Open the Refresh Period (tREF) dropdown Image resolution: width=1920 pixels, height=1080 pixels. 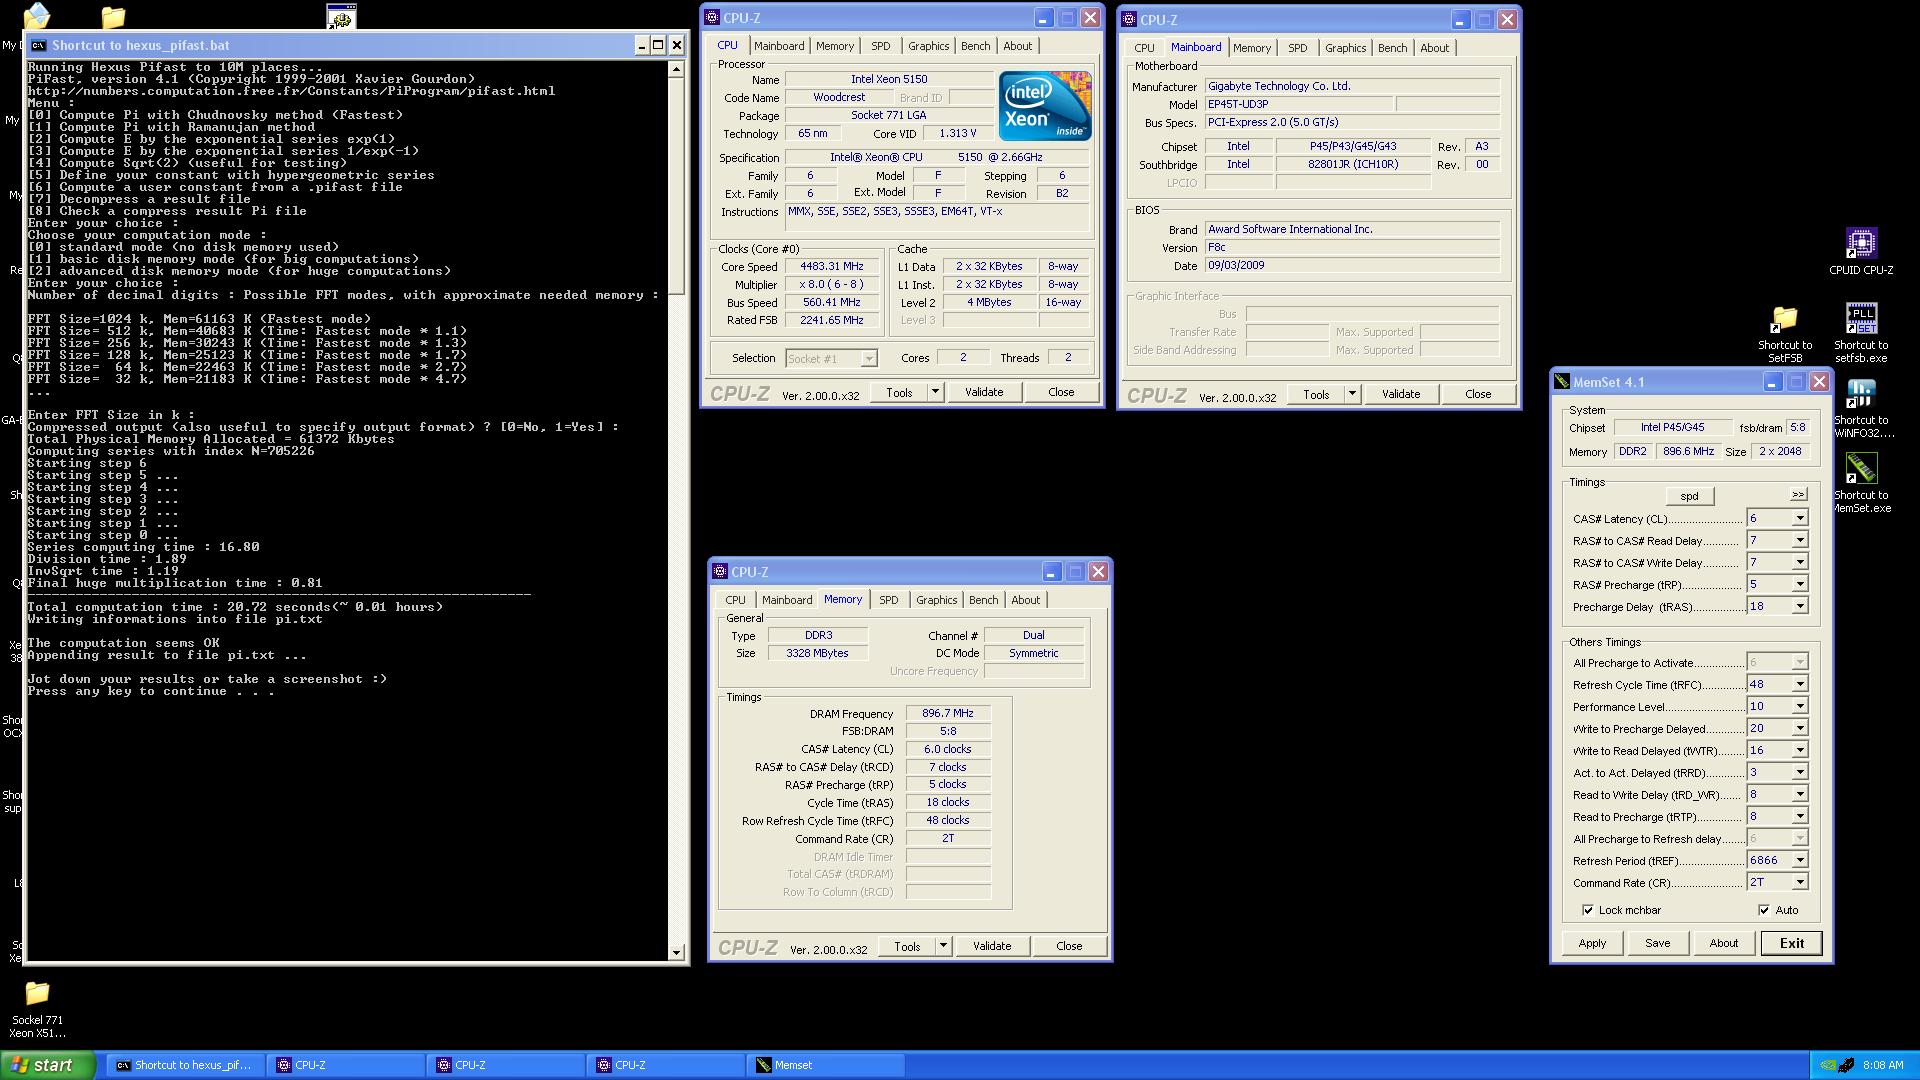[1799, 860]
